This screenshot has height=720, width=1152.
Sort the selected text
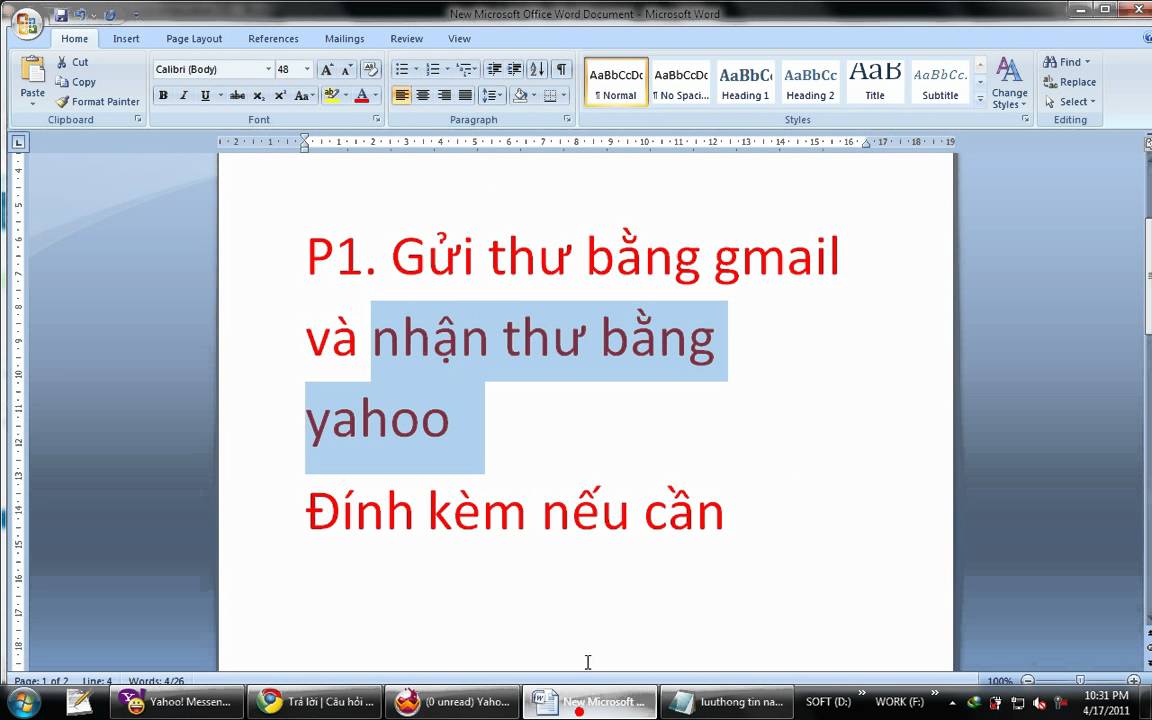pyautogui.click(x=538, y=69)
